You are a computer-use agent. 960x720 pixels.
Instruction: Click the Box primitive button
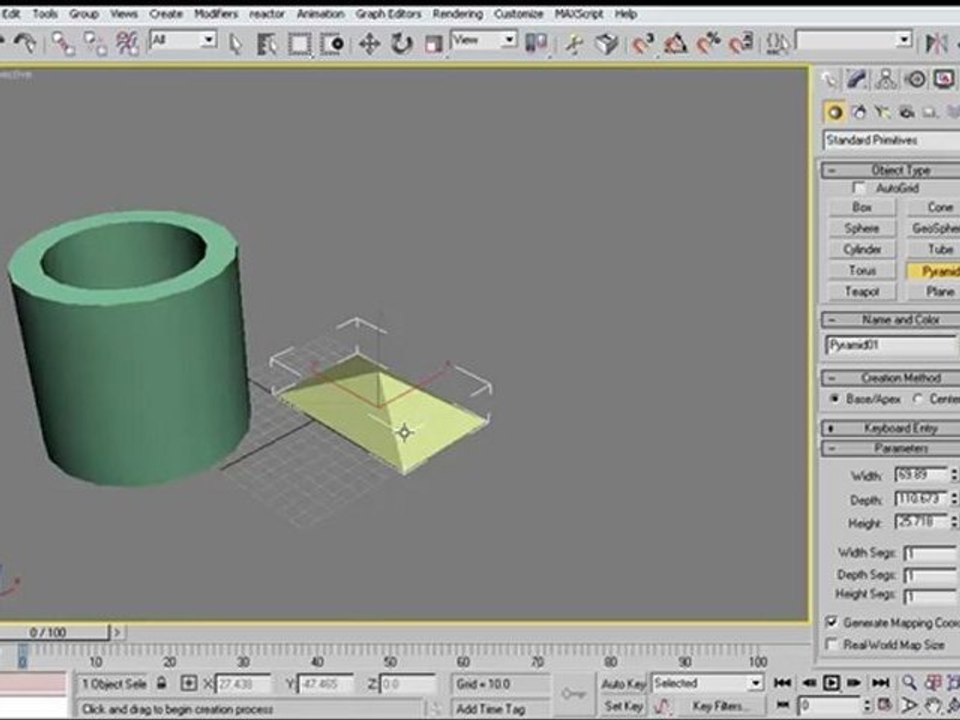862,208
